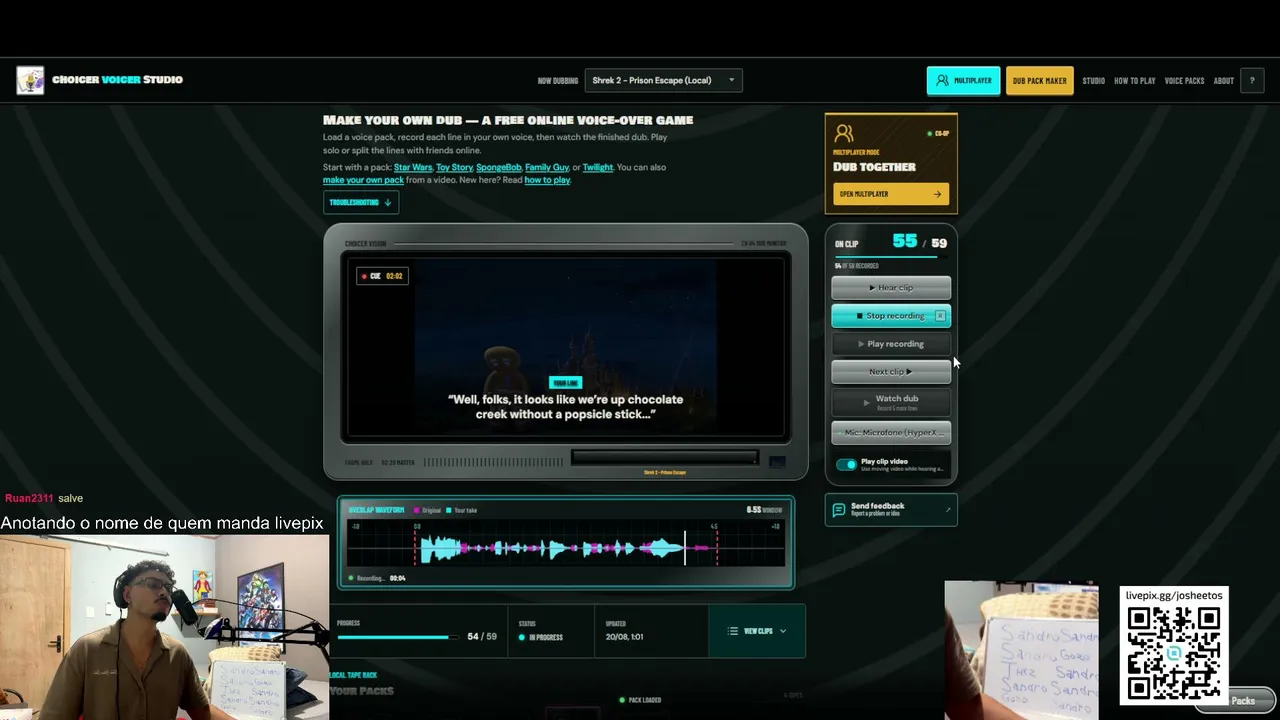The width and height of the screenshot is (1280, 720).
Task: Click the CUE 02:02 indicator on the monitor
Action: 381,276
